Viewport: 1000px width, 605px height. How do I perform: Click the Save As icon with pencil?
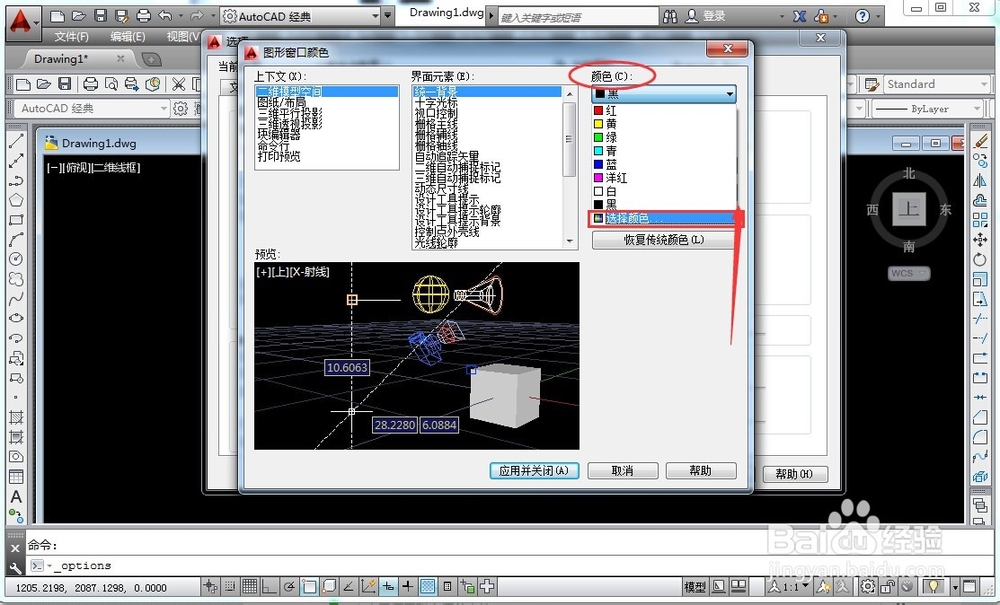click(x=122, y=16)
